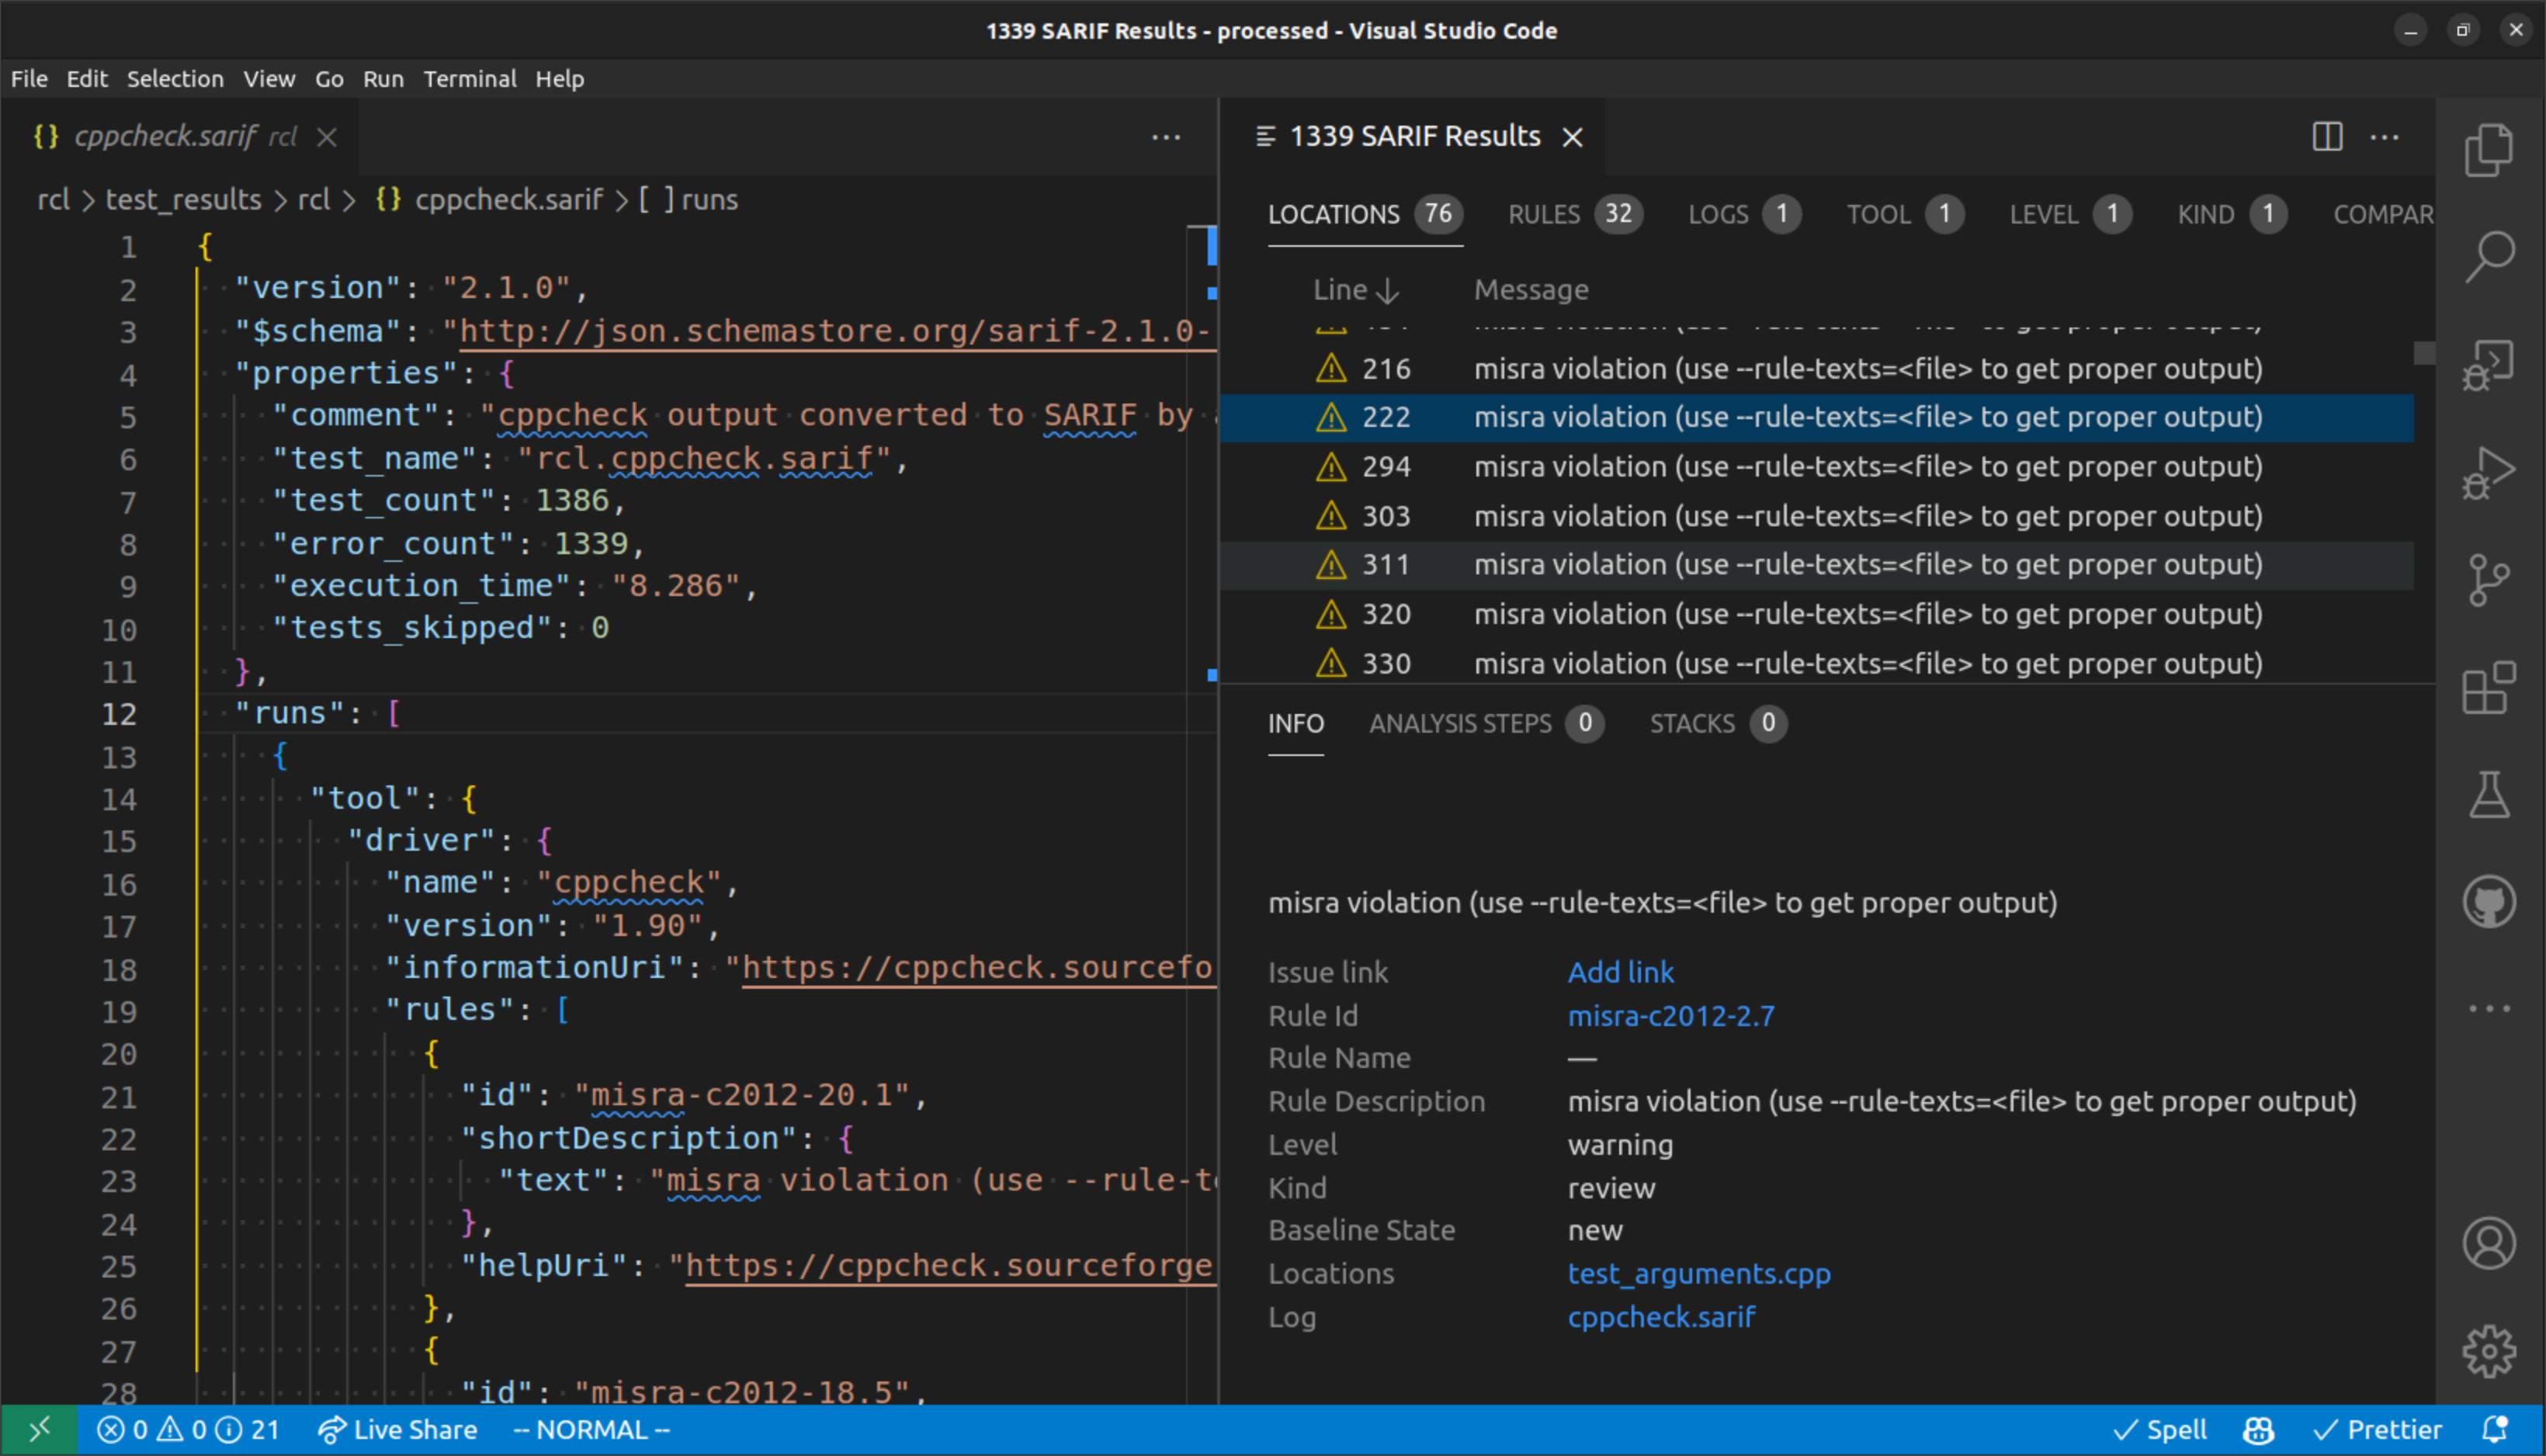Viewport: 2546px width, 1456px height.
Task: Open the Go menu
Action: click(329, 79)
